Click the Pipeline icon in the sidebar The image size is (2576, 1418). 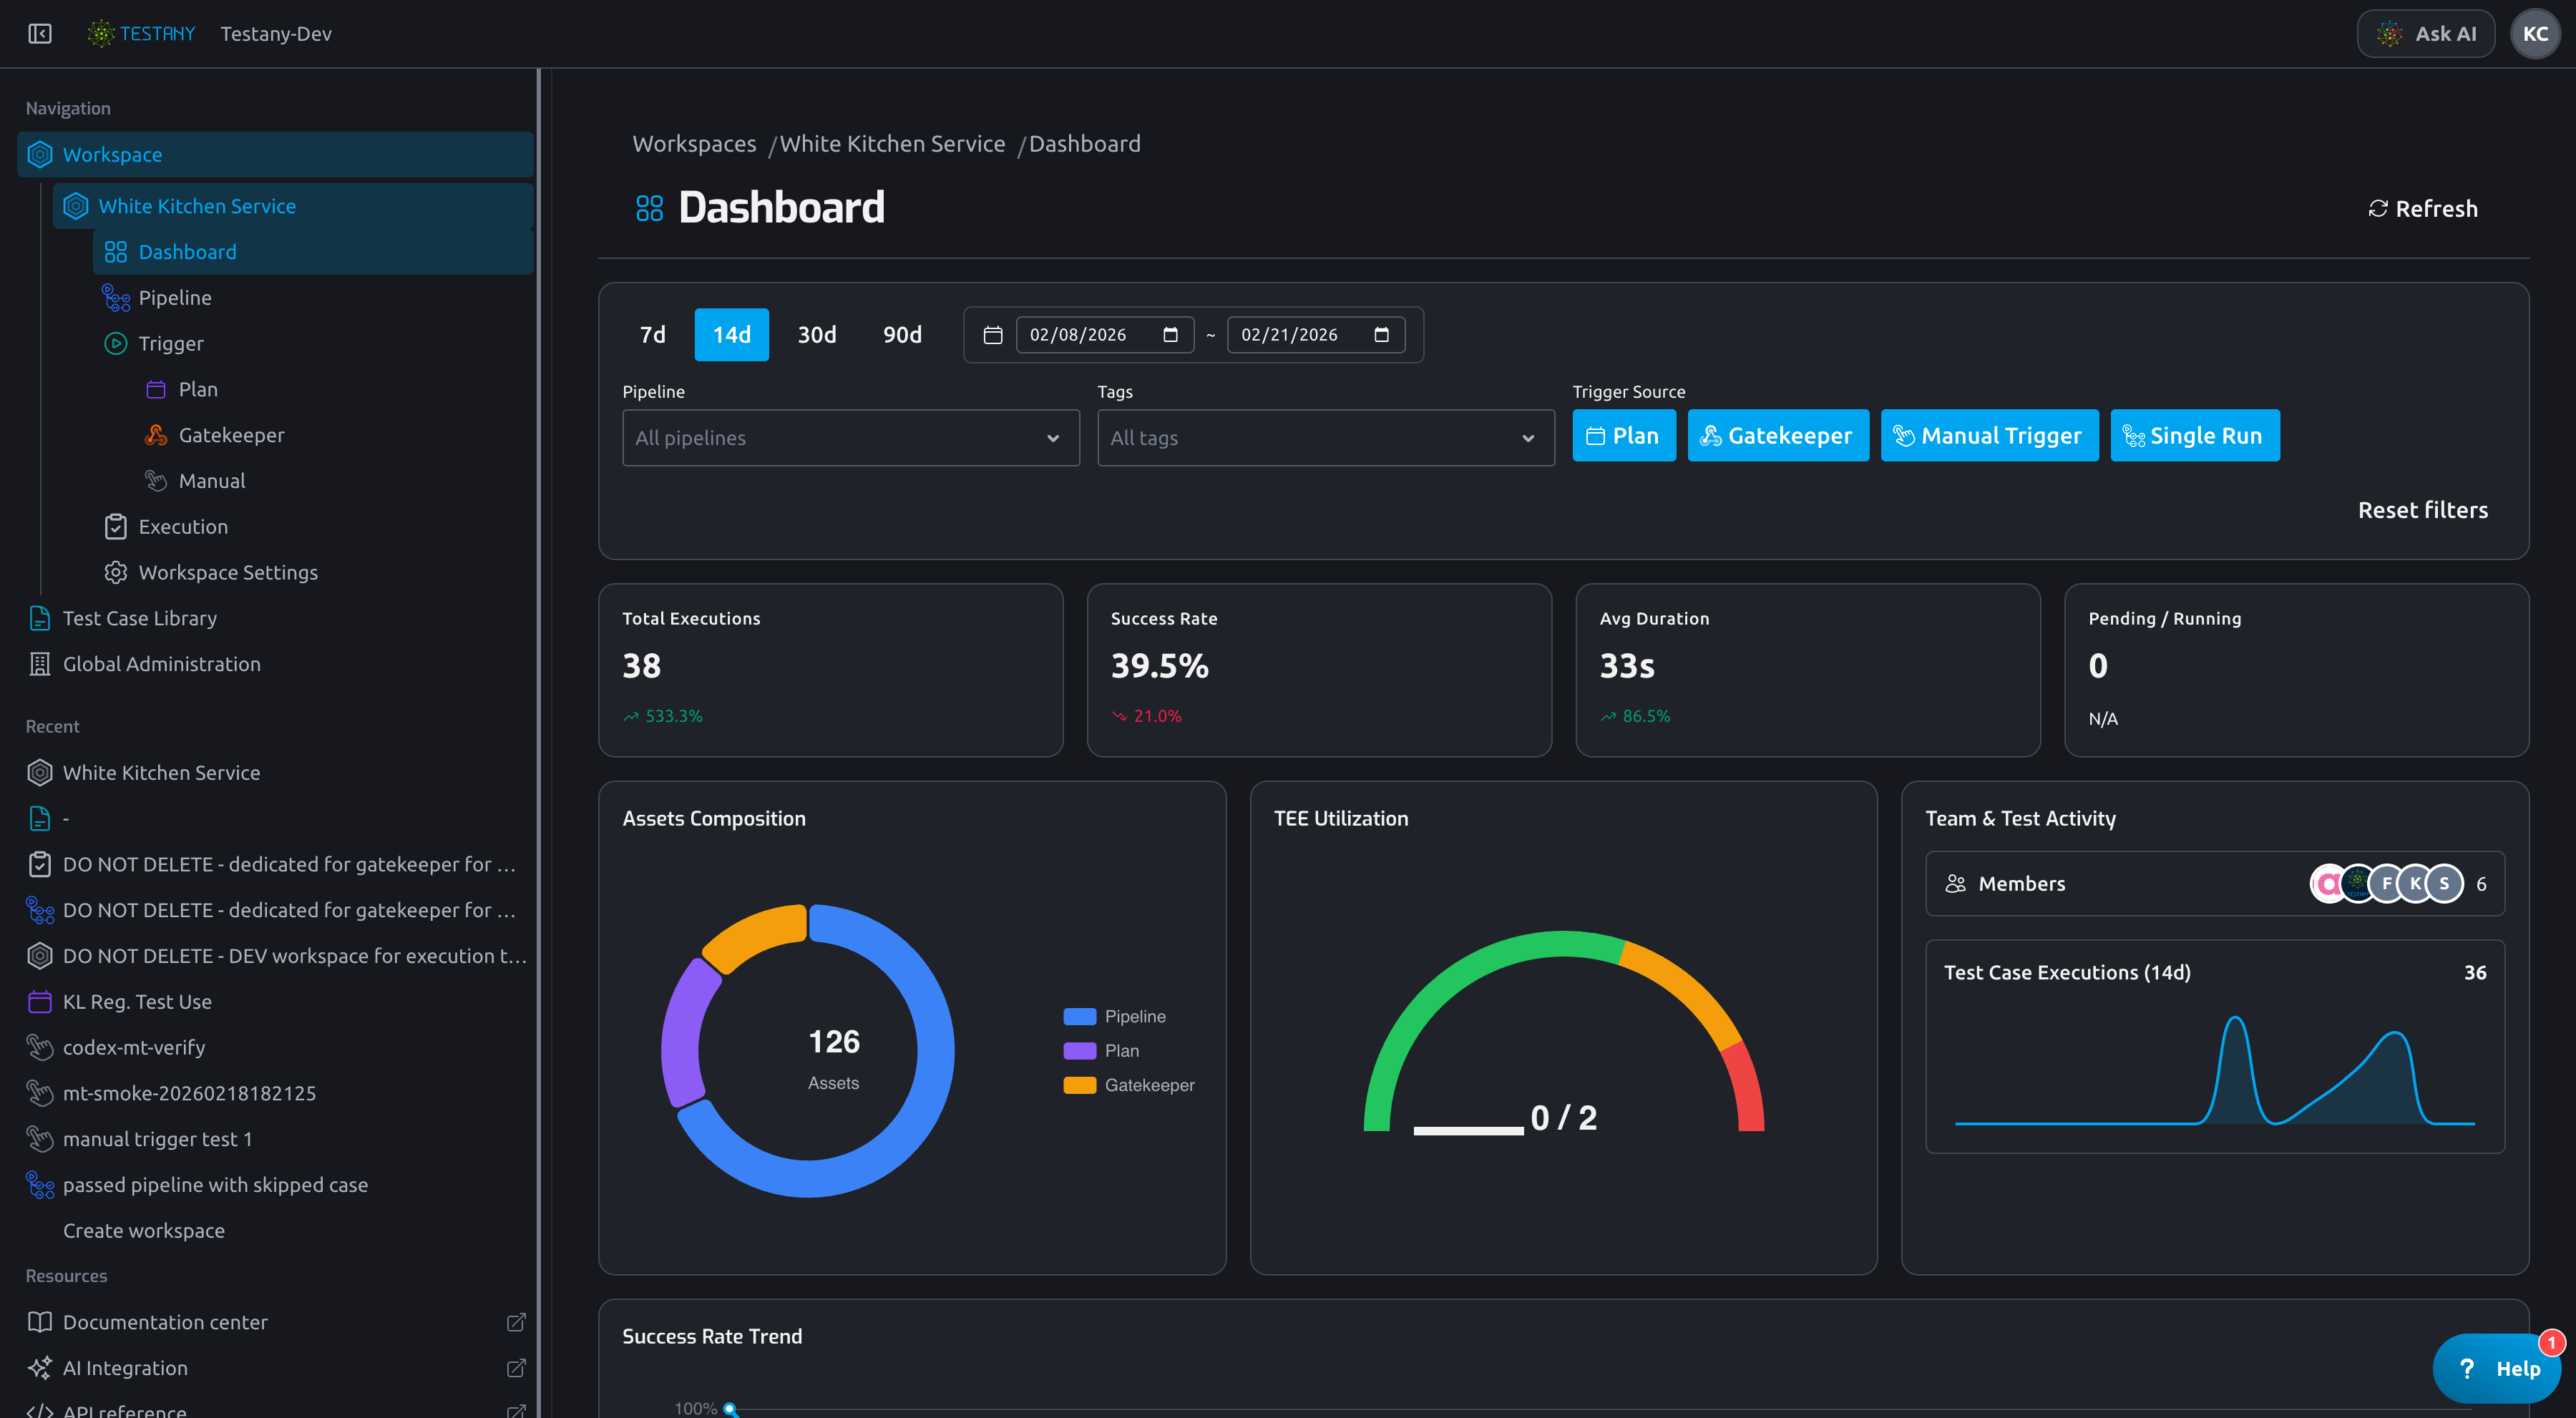point(116,298)
